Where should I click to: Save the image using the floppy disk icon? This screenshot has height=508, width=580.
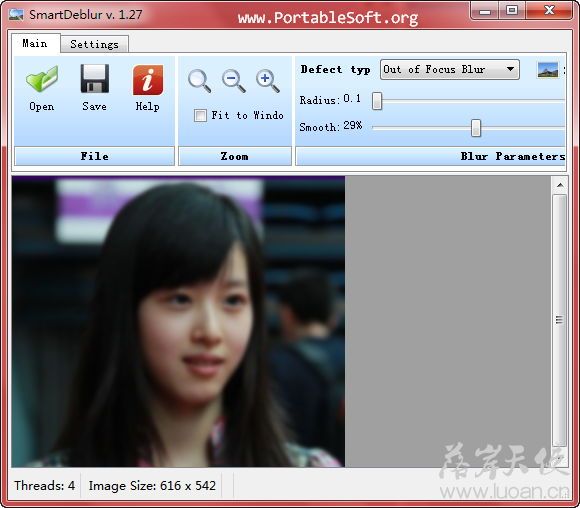pos(95,78)
